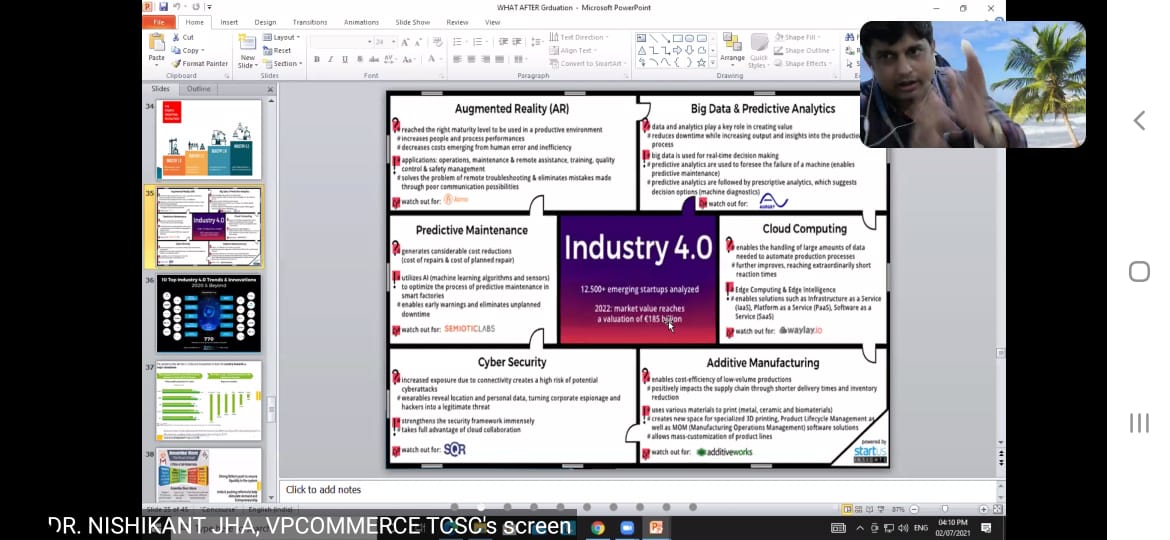Screen dimensions: 1170x540
Task: Toggle Bold formatting
Action: coord(317,59)
